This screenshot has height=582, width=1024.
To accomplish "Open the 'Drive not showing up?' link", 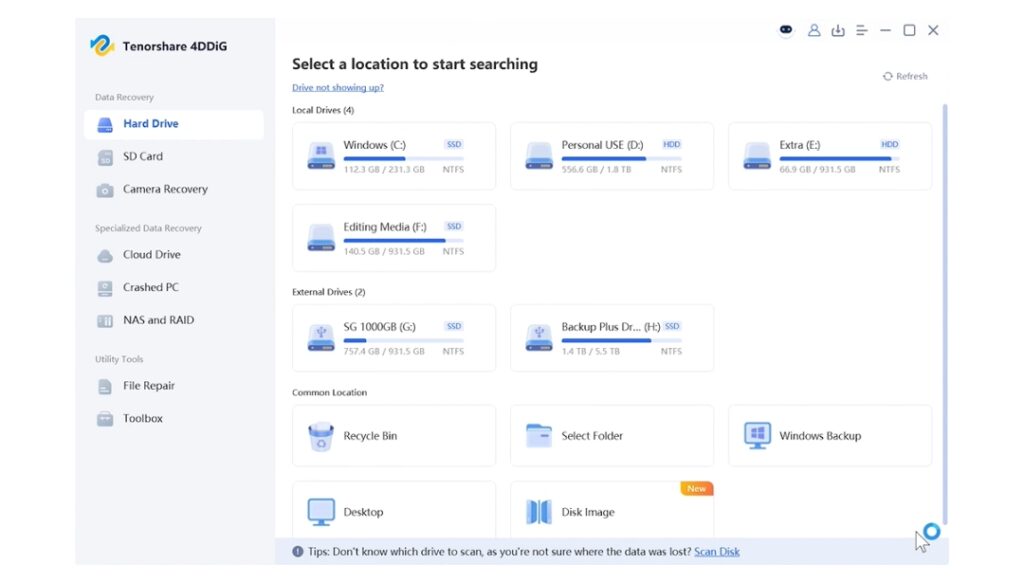I will click(338, 88).
